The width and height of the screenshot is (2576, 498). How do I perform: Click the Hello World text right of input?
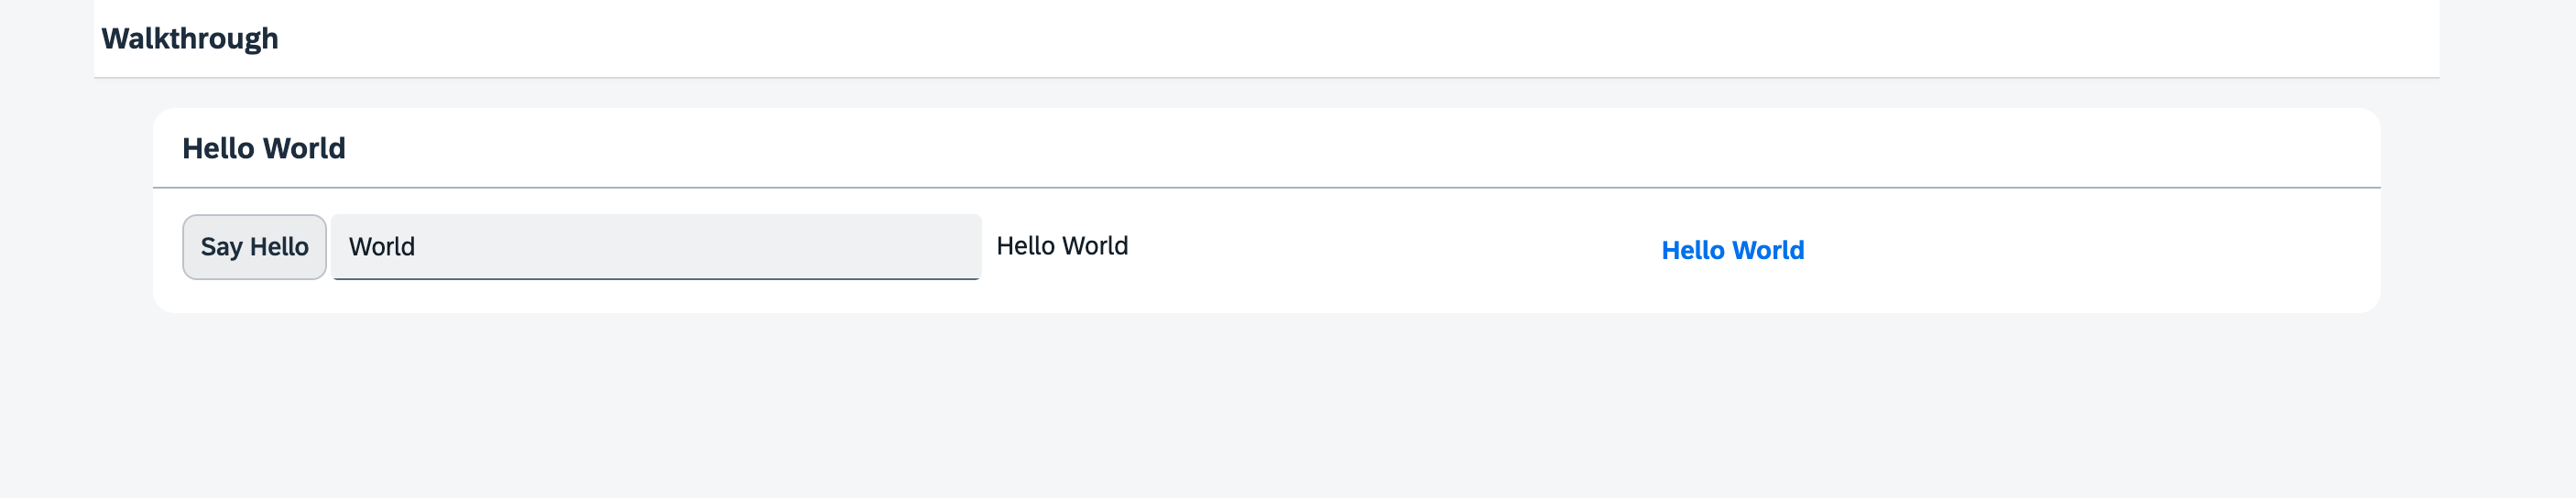point(1061,246)
